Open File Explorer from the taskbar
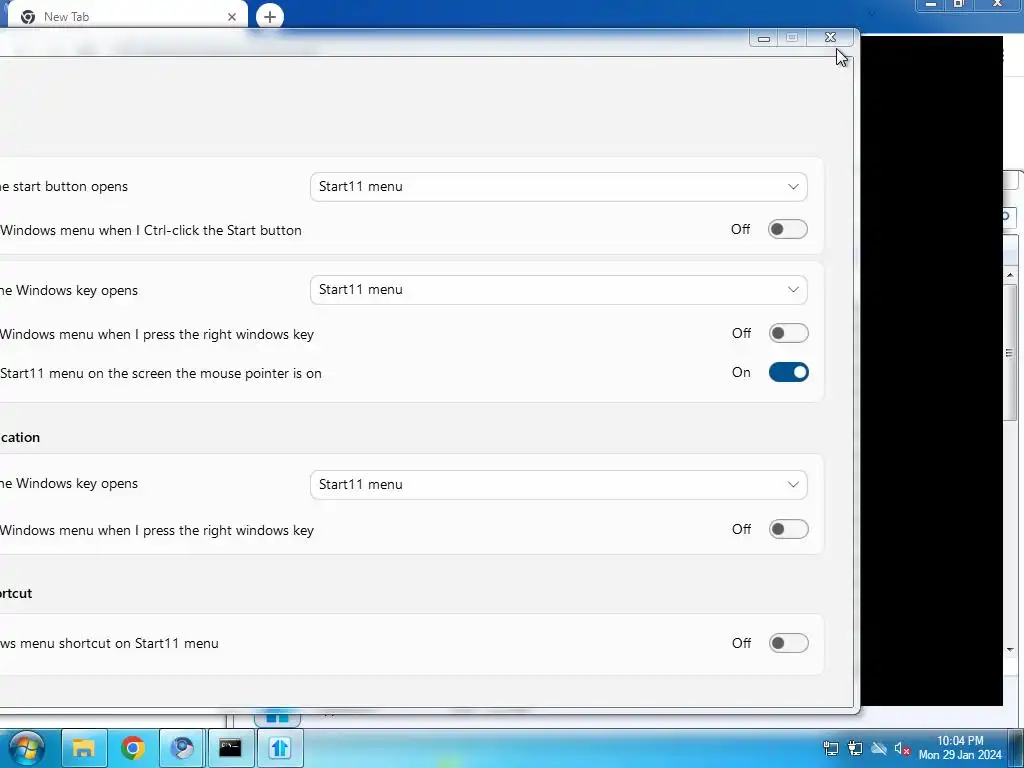This screenshot has width=1024, height=768. tap(84, 748)
